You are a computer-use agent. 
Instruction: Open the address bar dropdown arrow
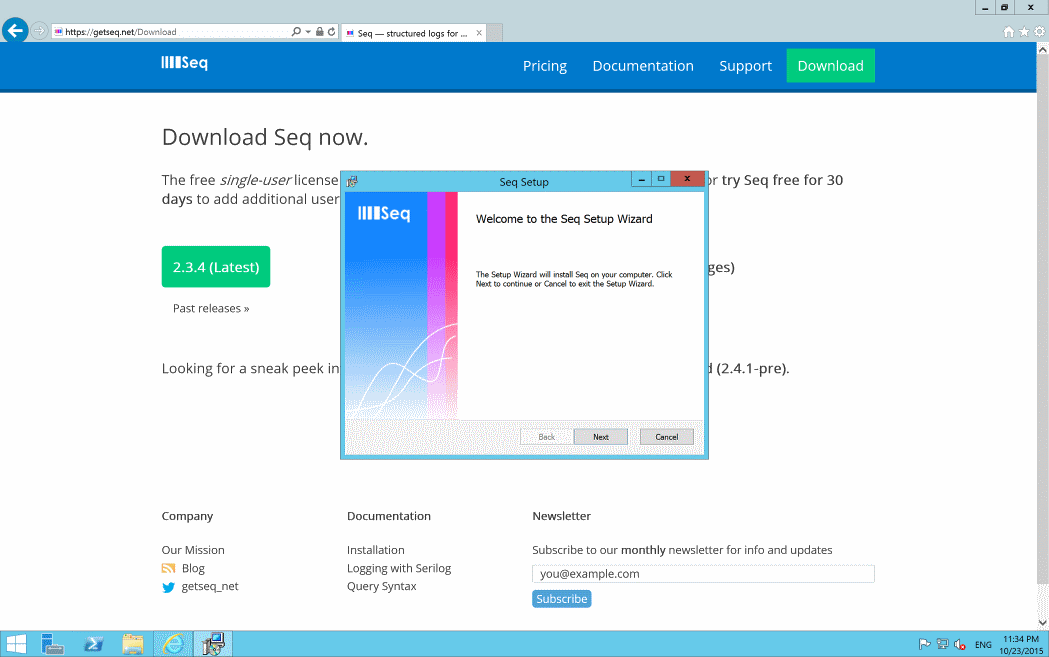click(x=308, y=31)
